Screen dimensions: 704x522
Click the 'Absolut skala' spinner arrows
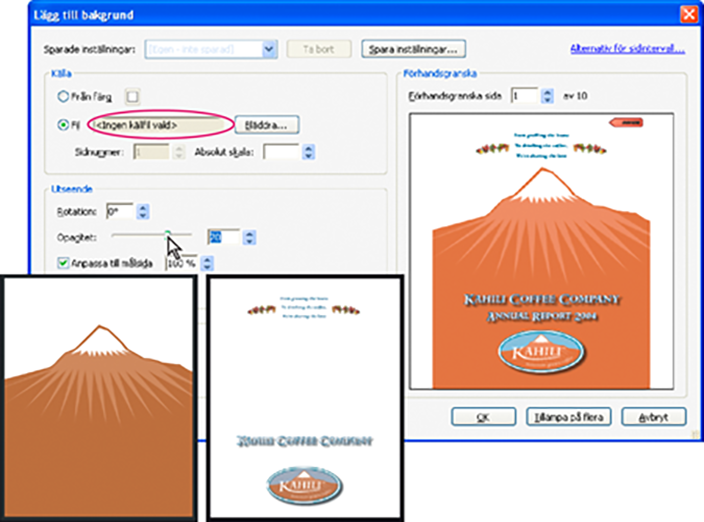[x=308, y=152]
